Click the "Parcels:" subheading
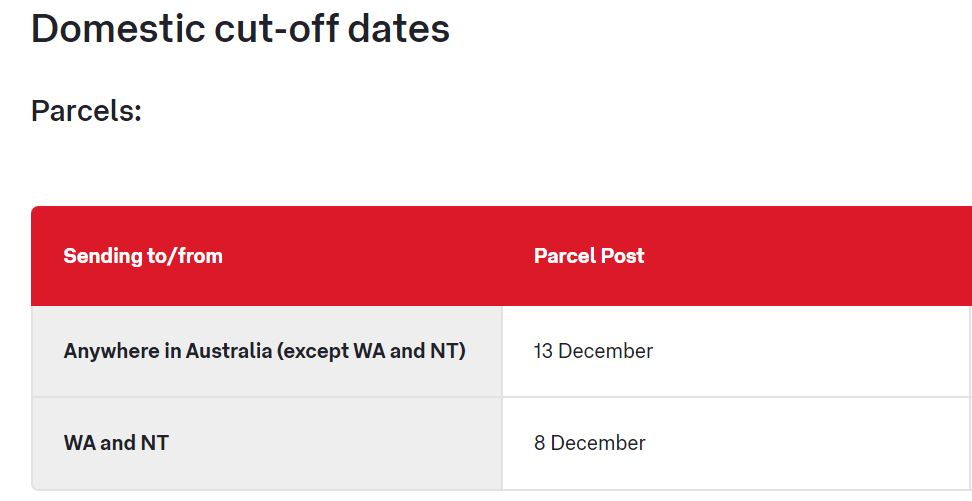The image size is (972, 501). [86, 111]
